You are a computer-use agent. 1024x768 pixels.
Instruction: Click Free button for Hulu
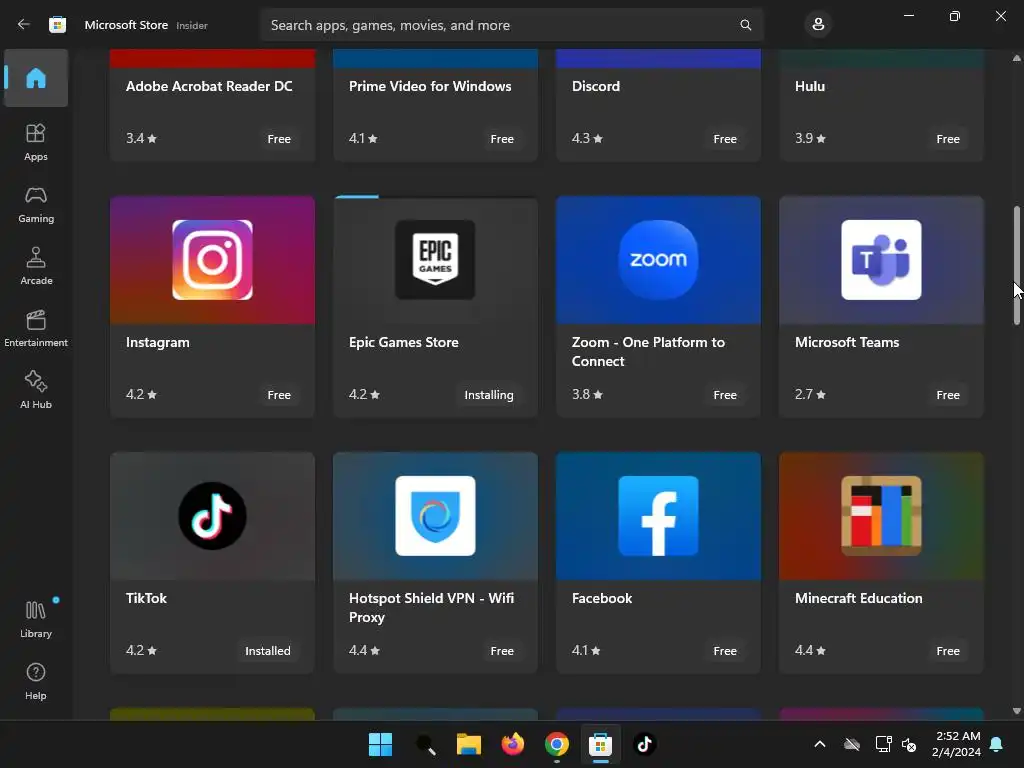[x=948, y=138]
